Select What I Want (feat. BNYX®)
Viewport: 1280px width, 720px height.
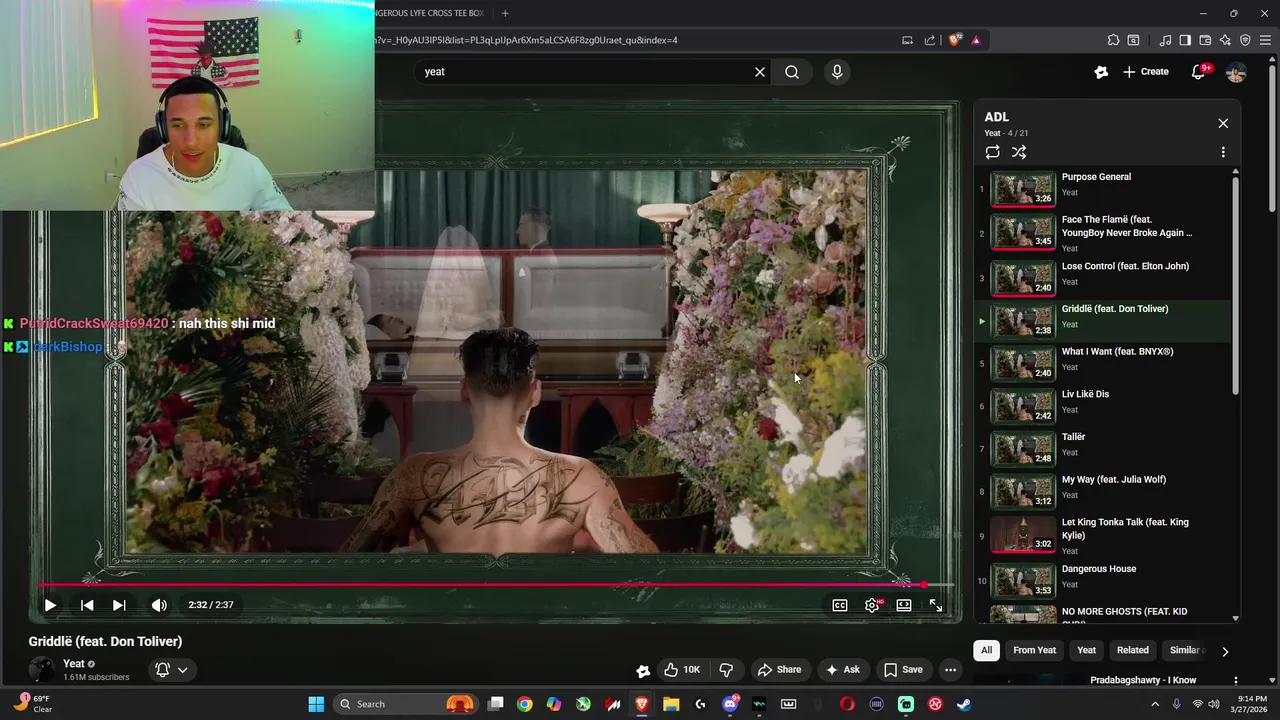click(x=1103, y=363)
